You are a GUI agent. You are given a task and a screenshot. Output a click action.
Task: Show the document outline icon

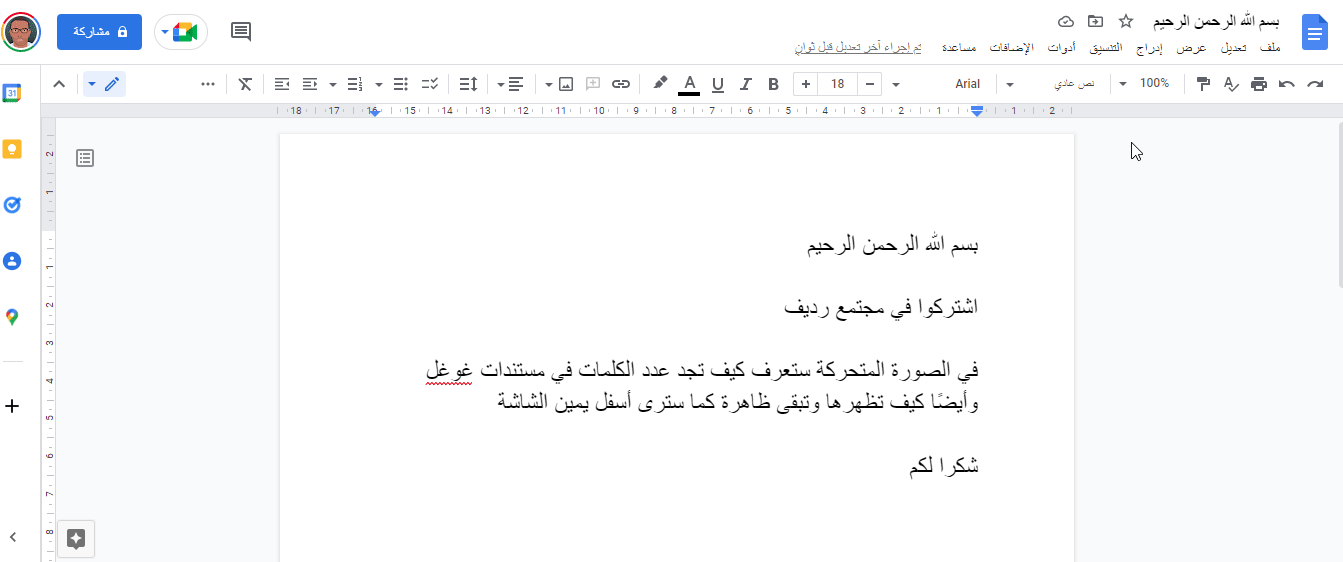click(85, 157)
